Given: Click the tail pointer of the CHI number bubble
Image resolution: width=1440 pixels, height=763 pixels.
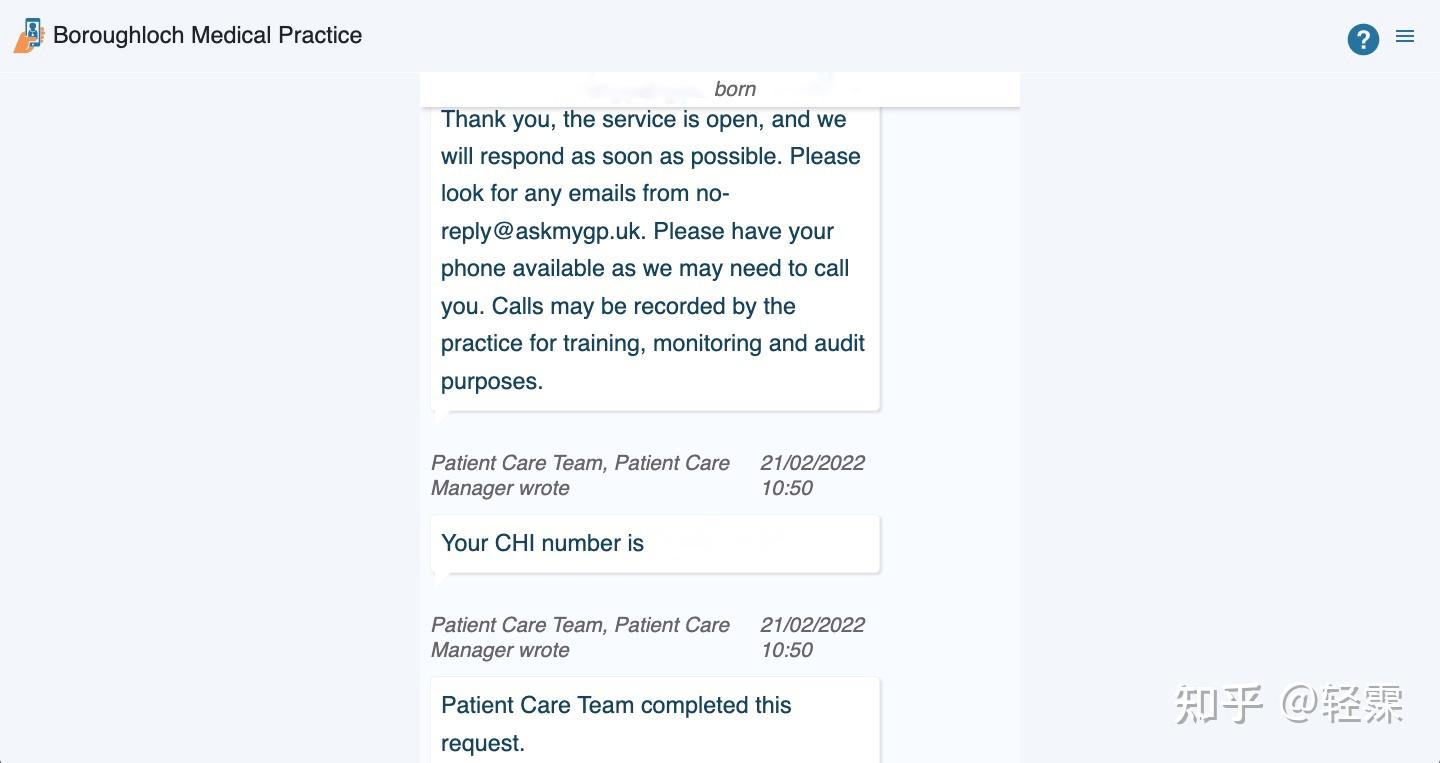Looking at the screenshot, I should [x=440, y=578].
